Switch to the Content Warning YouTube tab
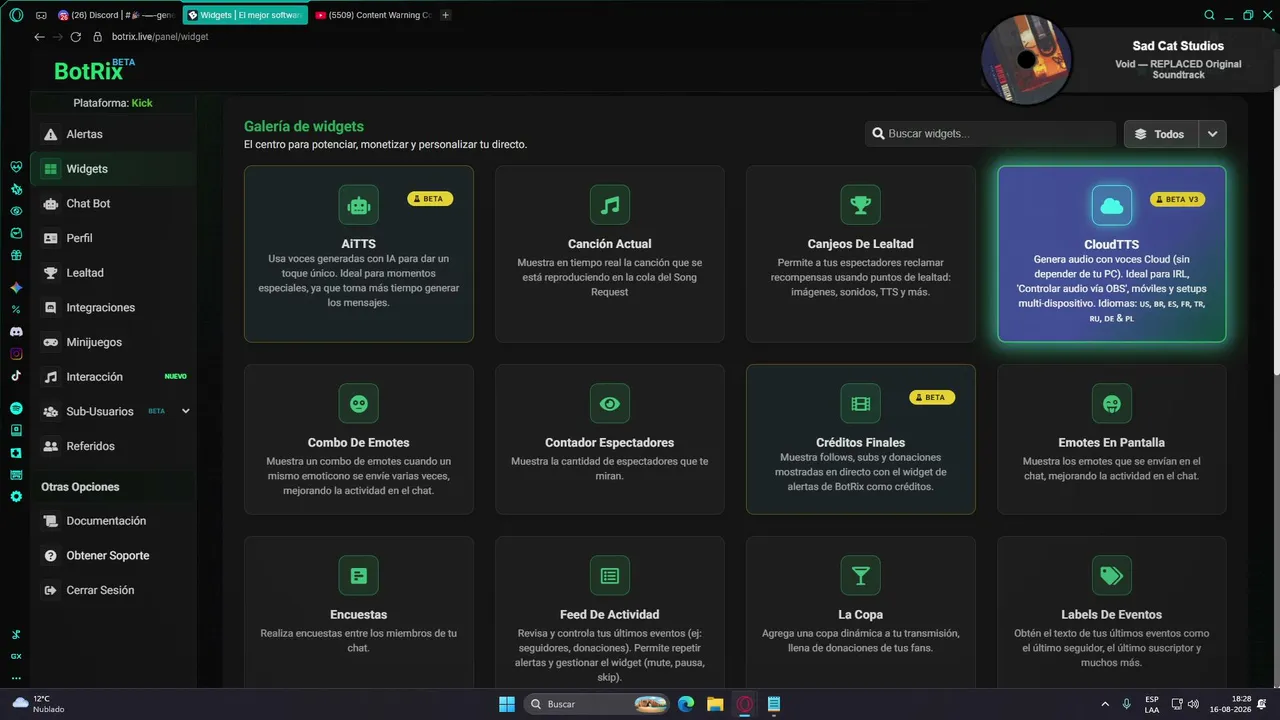This screenshot has width=1280, height=720. [x=373, y=15]
